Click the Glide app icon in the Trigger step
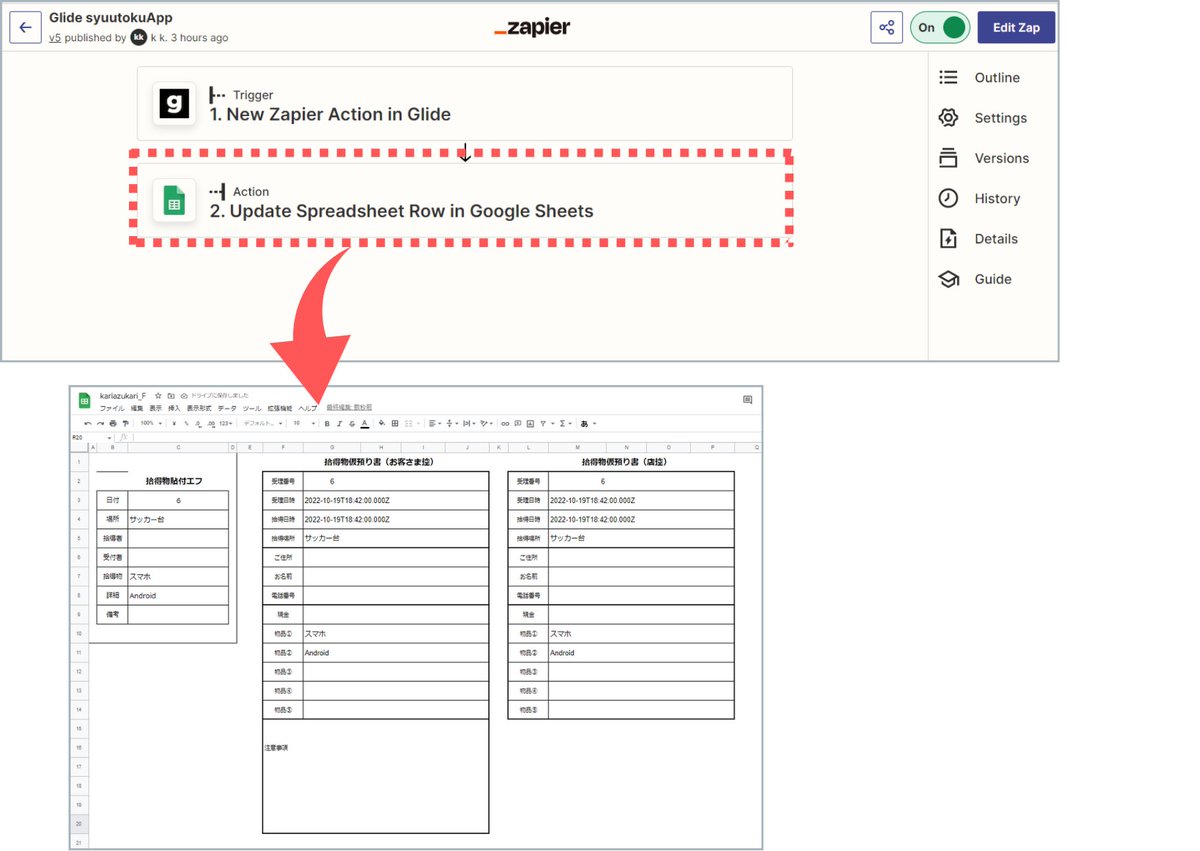Viewport: 1200px width, 851px height. (x=174, y=104)
